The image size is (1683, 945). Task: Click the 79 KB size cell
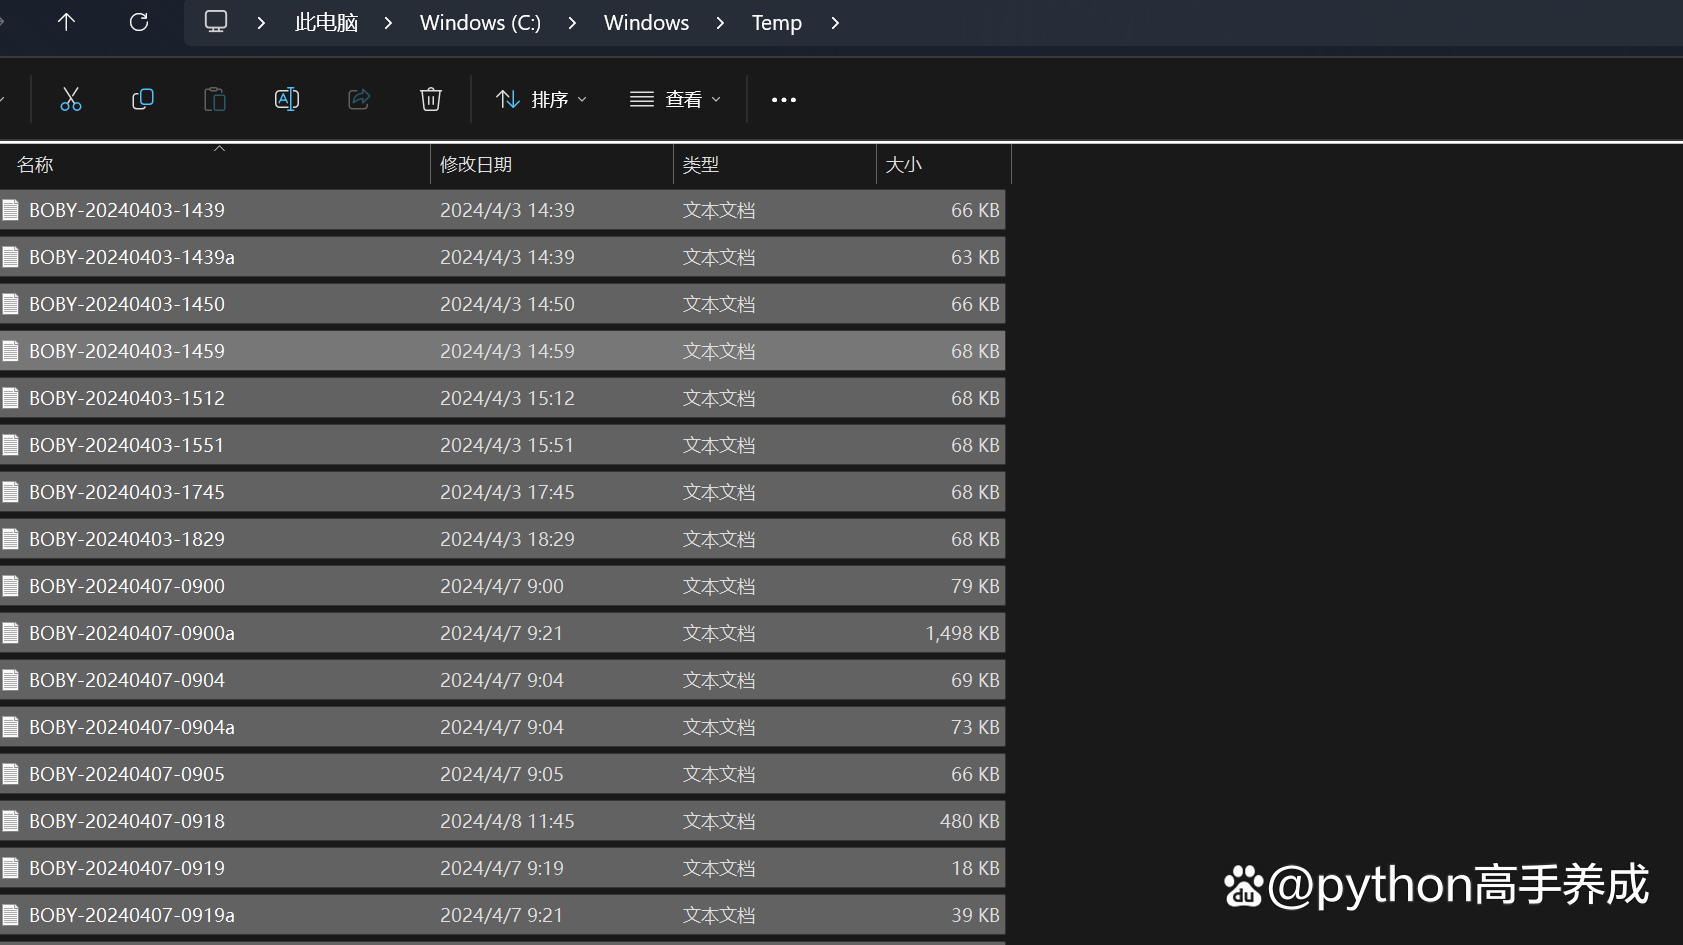[x=975, y=586]
